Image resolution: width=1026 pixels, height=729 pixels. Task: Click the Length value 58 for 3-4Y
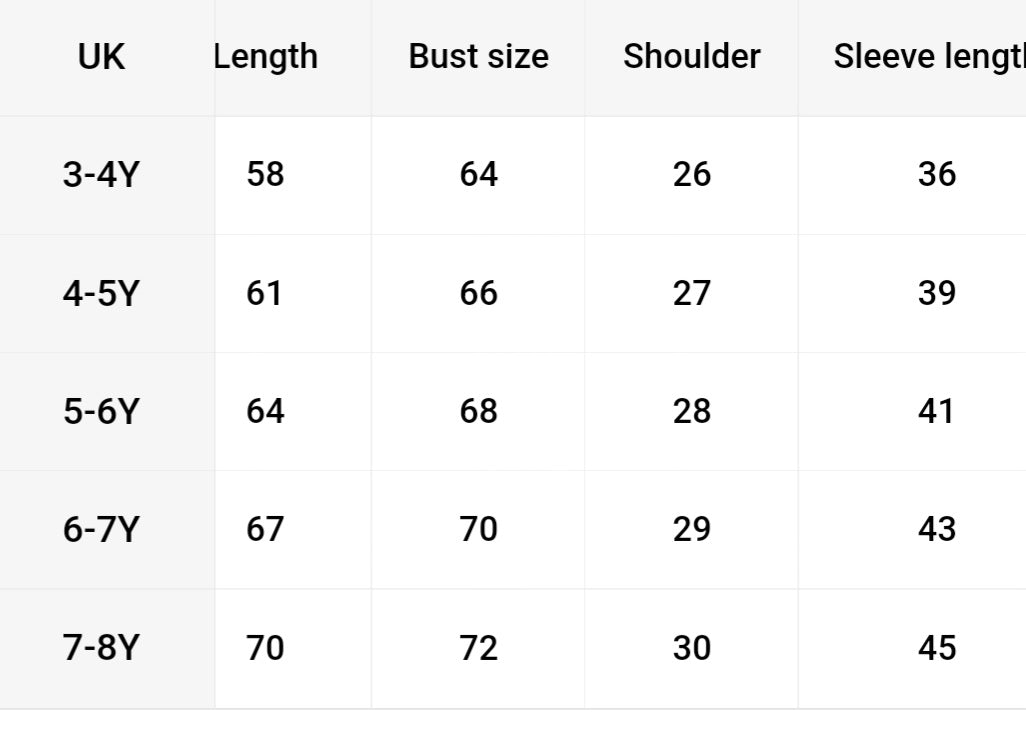click(265, 175)
